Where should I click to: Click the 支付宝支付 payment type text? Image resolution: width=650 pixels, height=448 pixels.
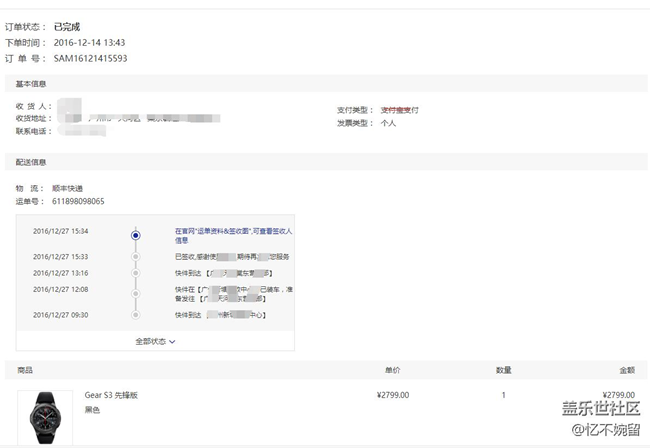click(399, 110)
